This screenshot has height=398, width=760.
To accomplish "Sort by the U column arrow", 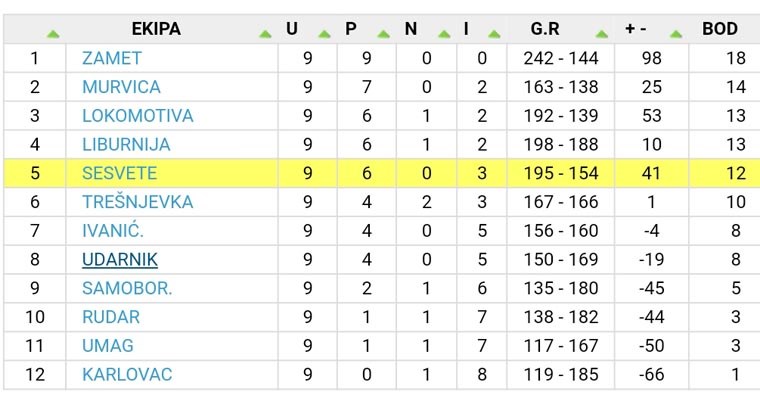I will click(324, 34).
